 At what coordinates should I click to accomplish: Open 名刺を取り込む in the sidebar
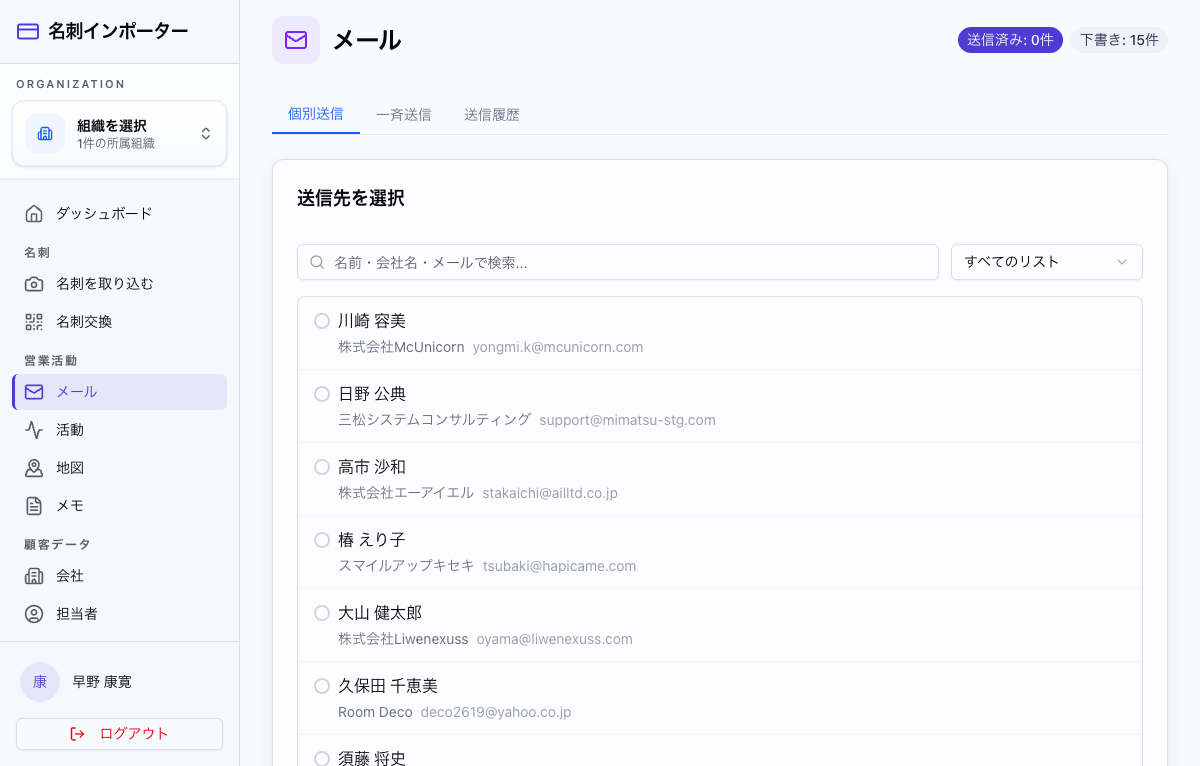120,284
